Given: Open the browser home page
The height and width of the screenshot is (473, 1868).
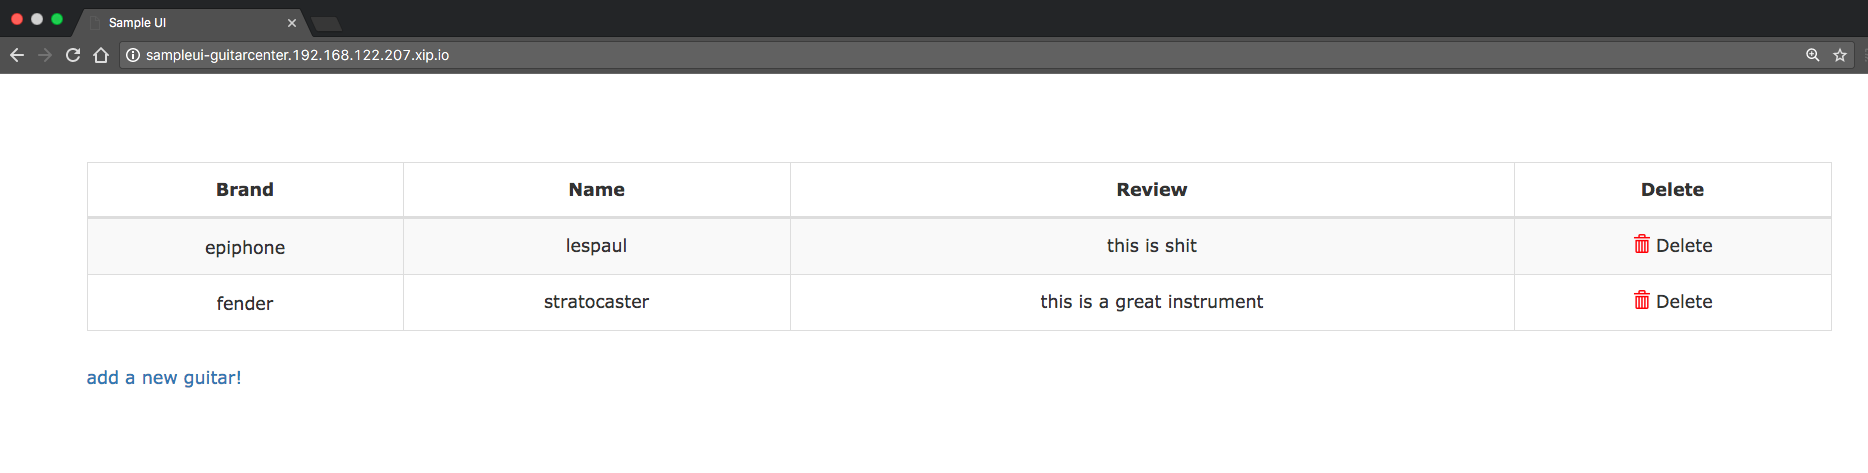Looking at the screenshot, I should click(x=101, y=55).
